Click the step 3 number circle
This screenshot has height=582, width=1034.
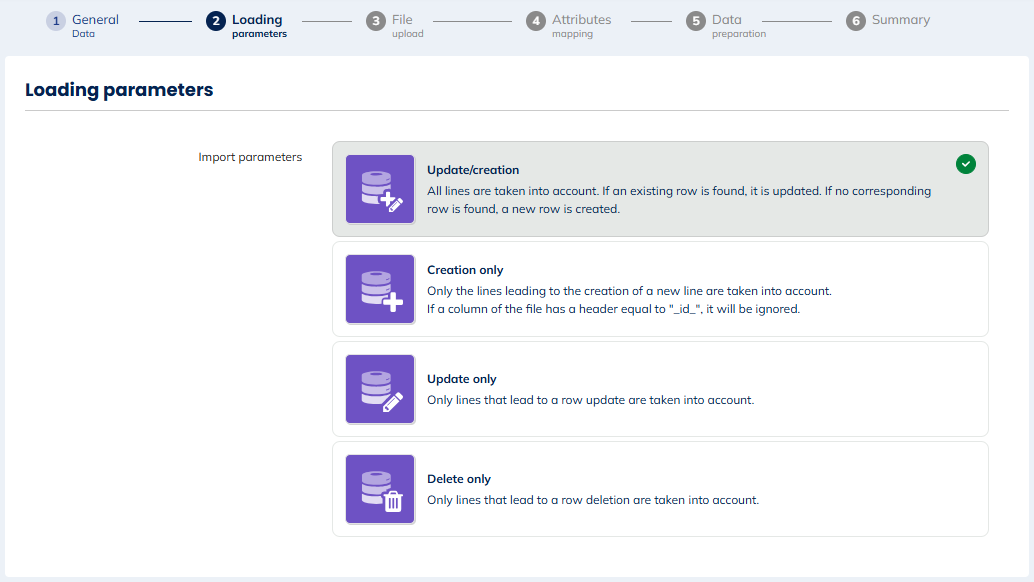pos(376,21)
